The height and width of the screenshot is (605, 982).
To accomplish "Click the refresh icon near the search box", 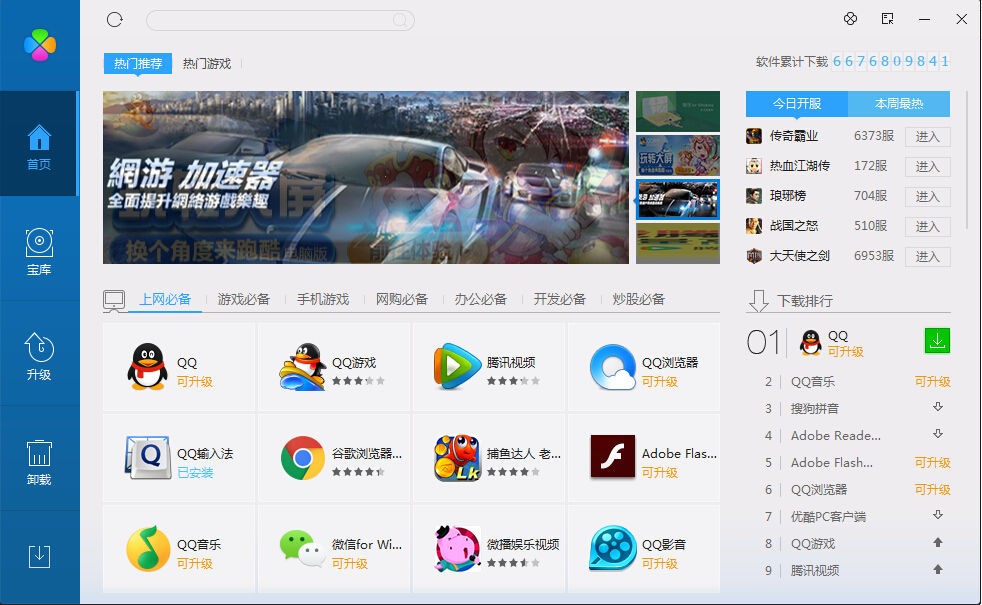I will tap(115, 19).
